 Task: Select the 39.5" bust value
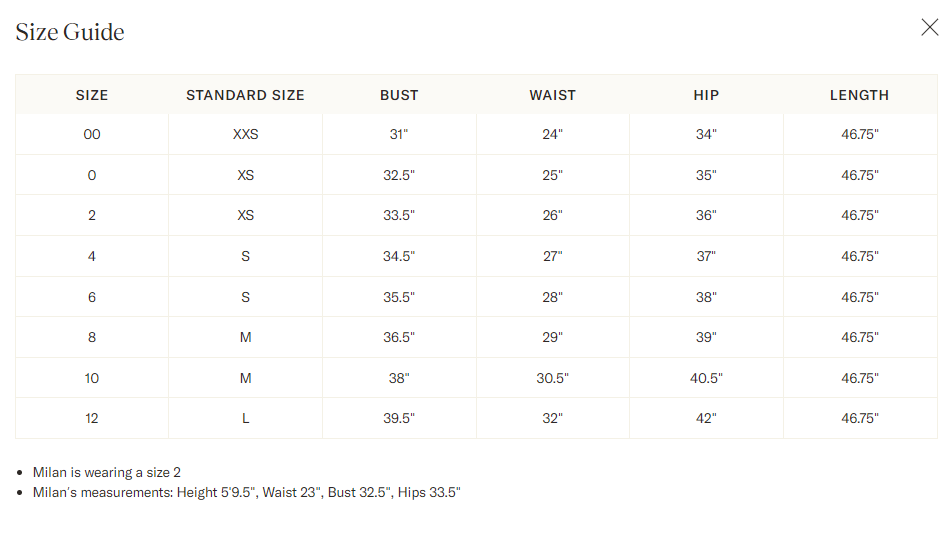399,418
